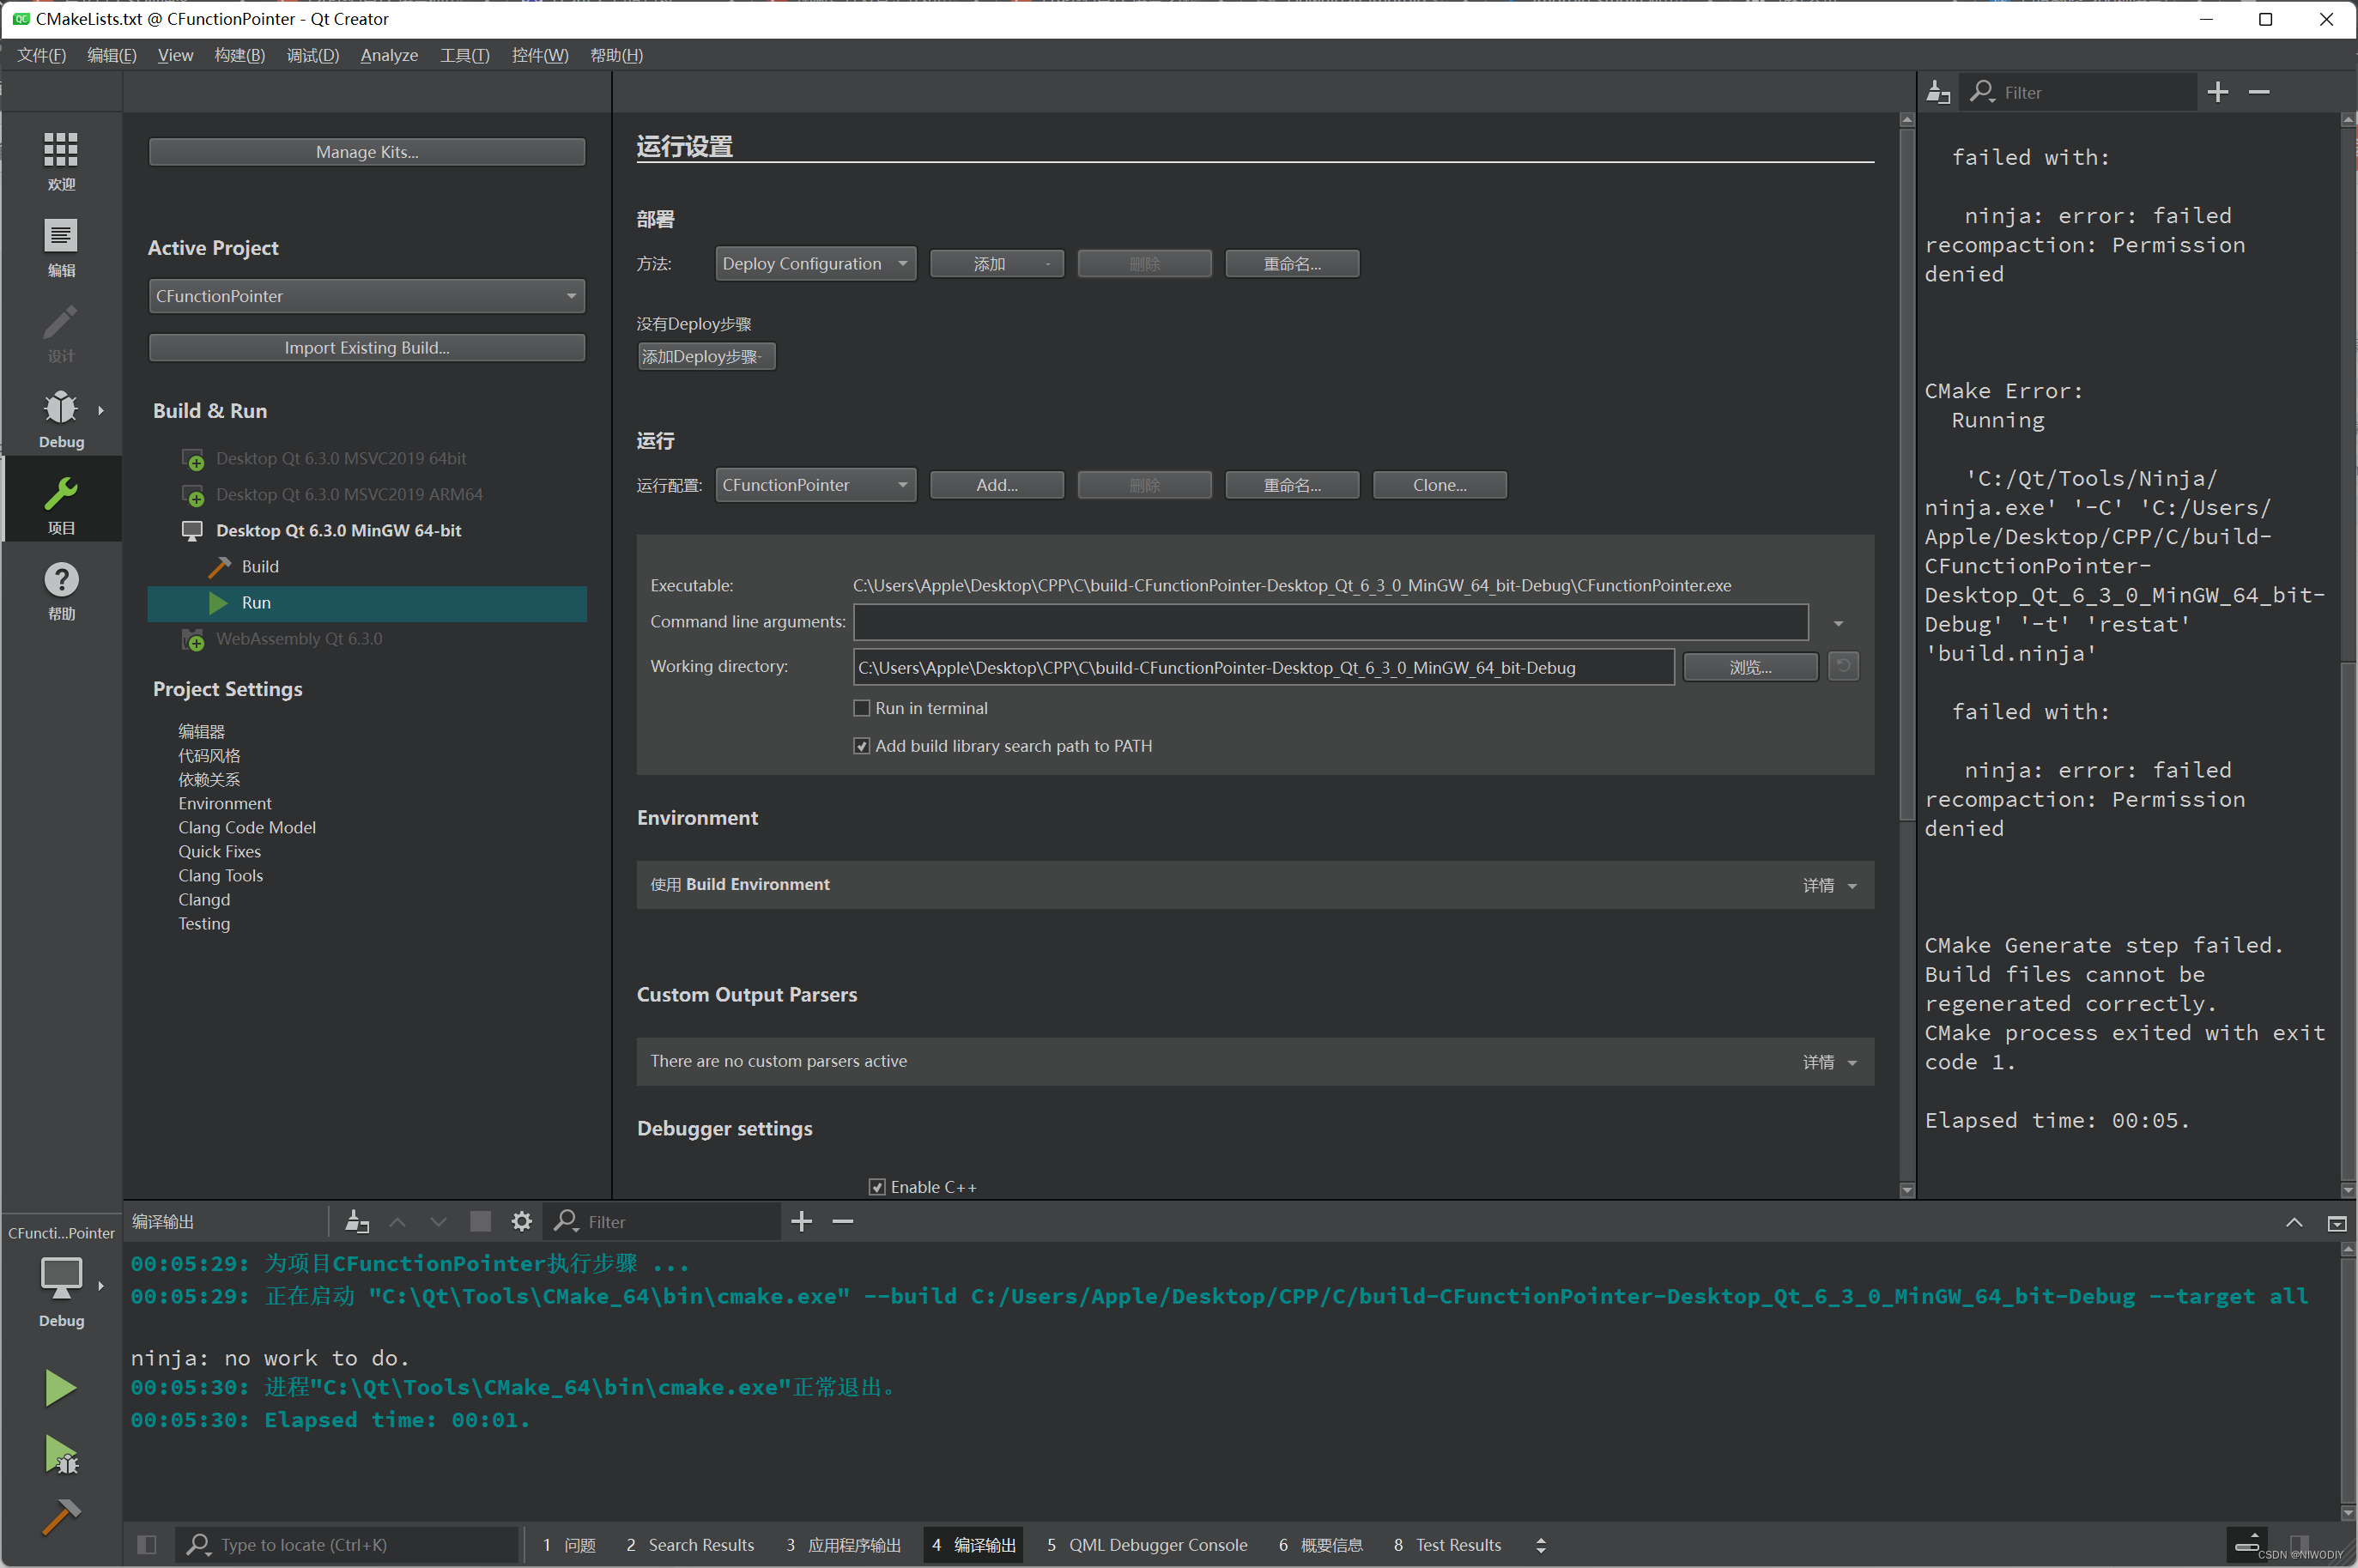Expand Deploy Configuration dropdown

tap(815, 264)
